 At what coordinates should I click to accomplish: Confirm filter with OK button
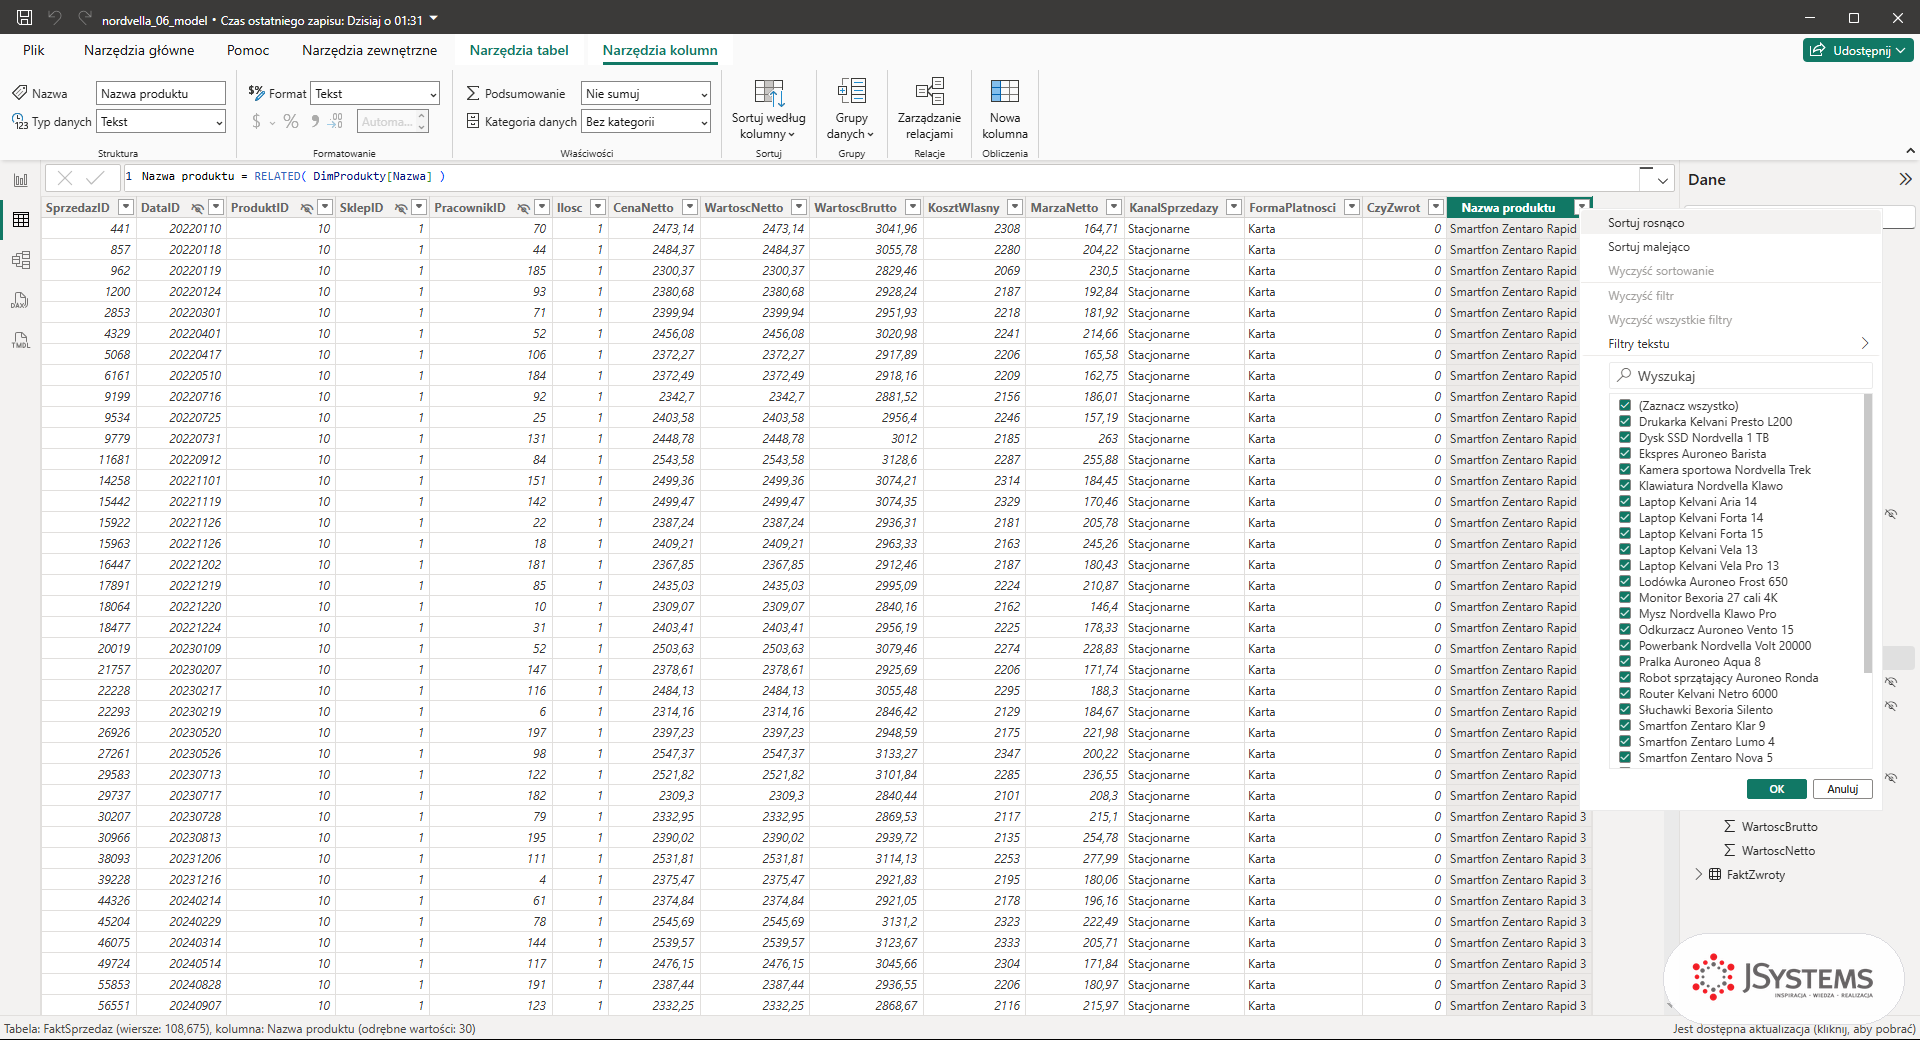point(1777,789)
